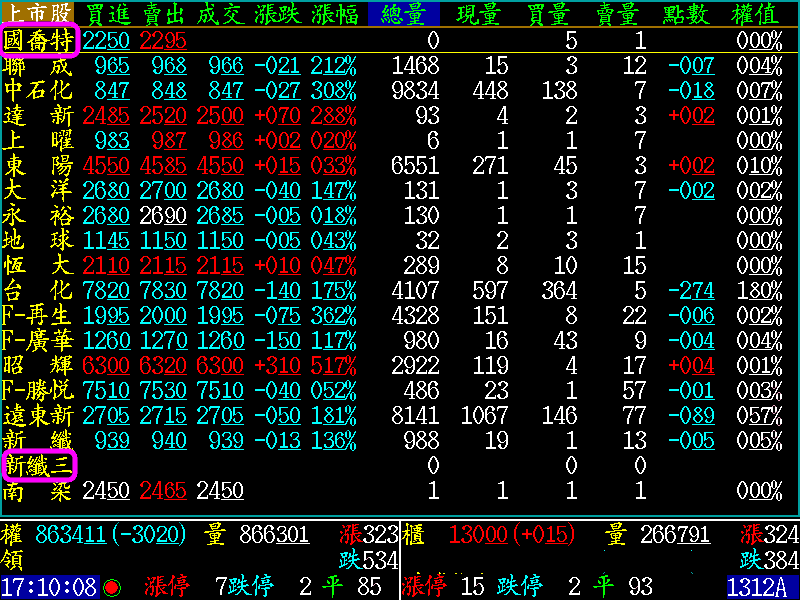The height and width of the screenshot is (600, 800).
Task: Select the 權值 column header
Action: [x=756, y=14]
